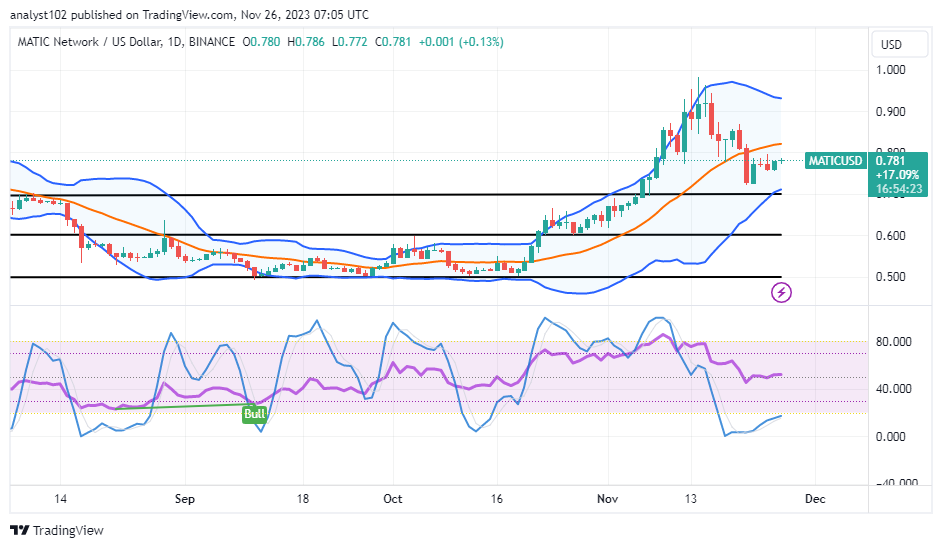
Task: Click the 18 date label on time axis
Action: (x=303, y=499)
